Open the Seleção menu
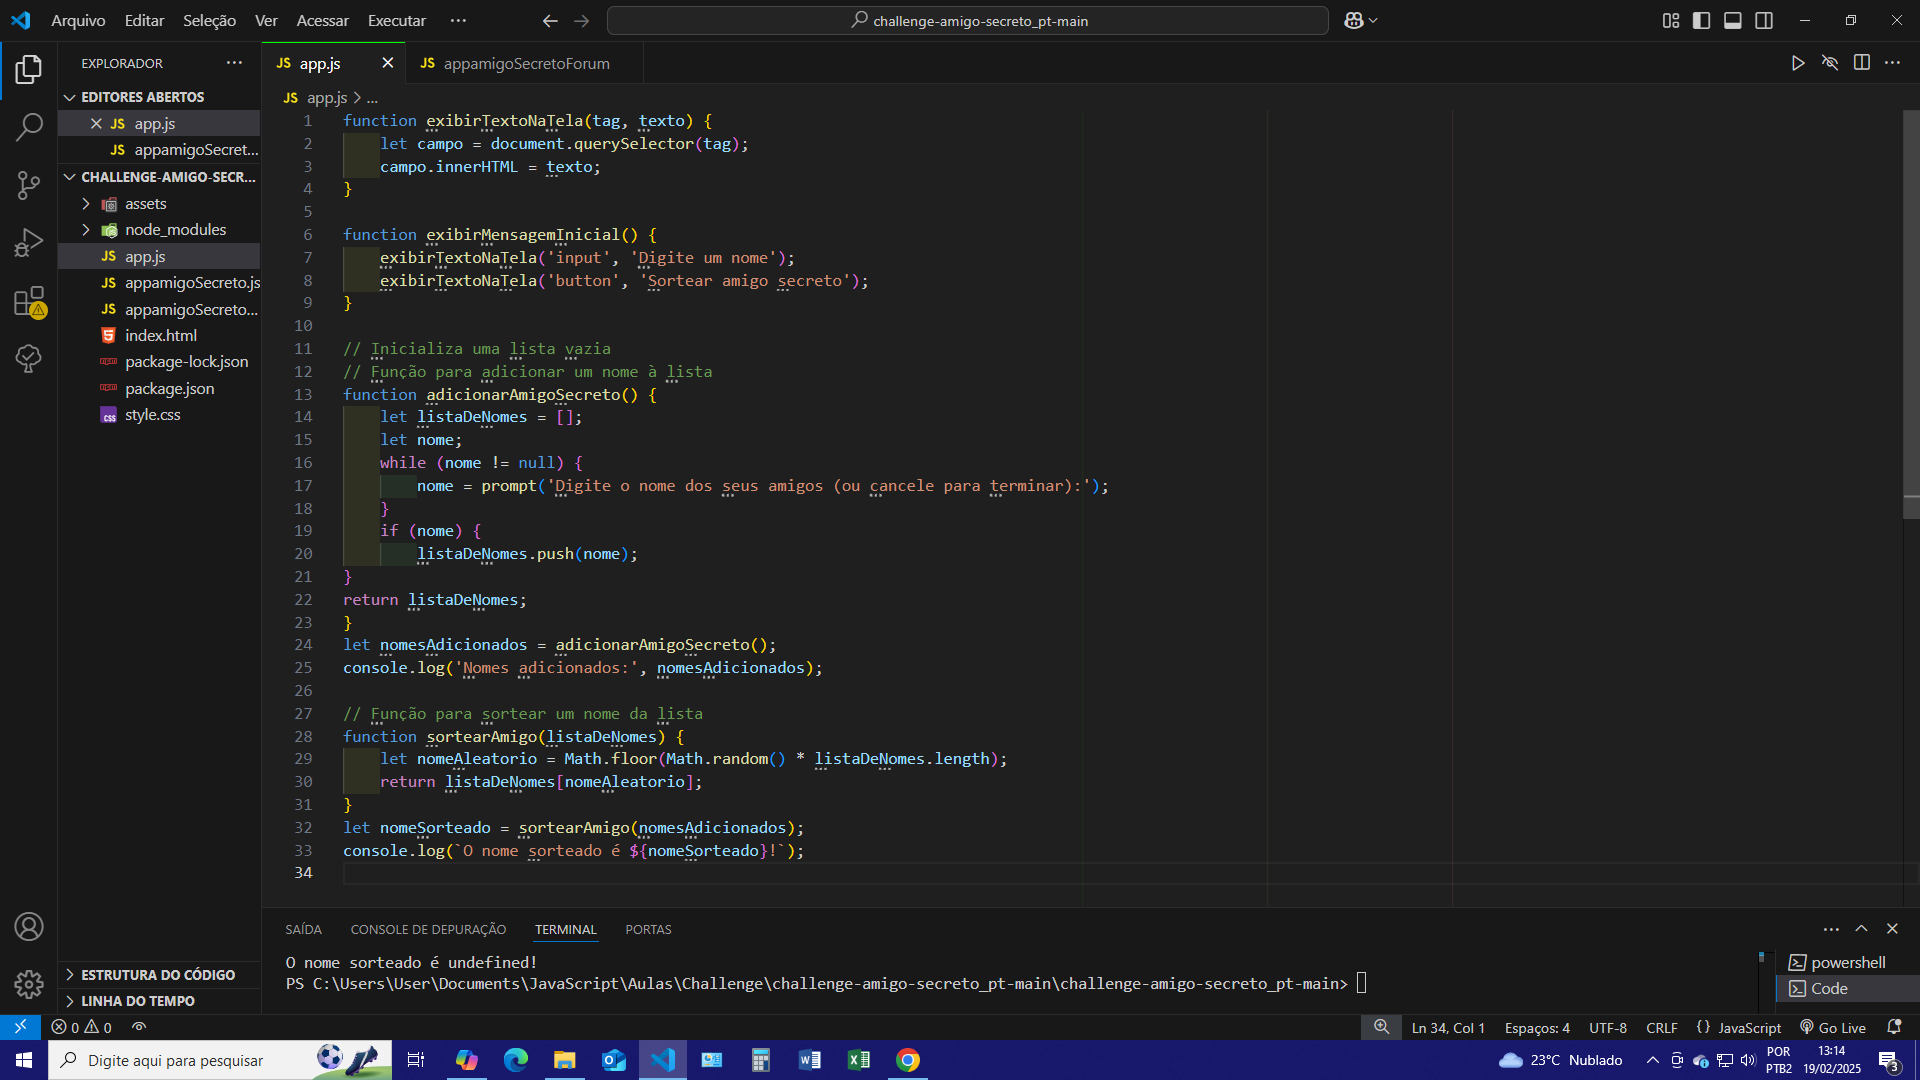The height and width of the screenshot is (1080, 1920). (x=209, y=20)
